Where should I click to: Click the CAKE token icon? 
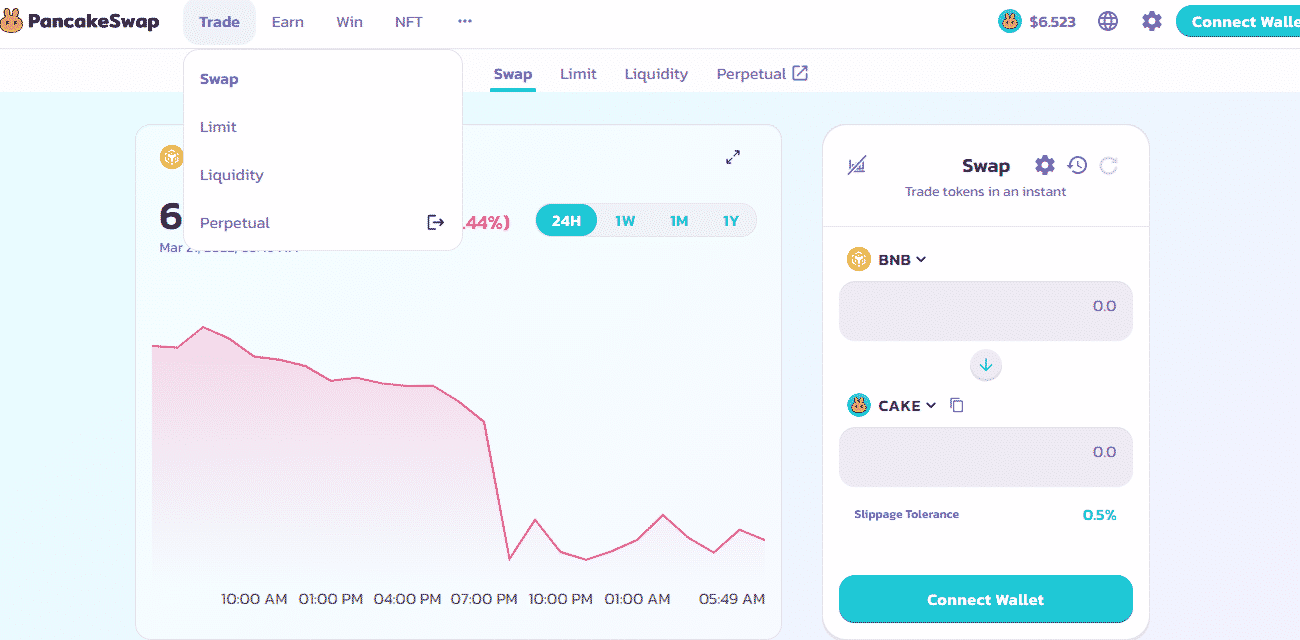pos(859,405)
